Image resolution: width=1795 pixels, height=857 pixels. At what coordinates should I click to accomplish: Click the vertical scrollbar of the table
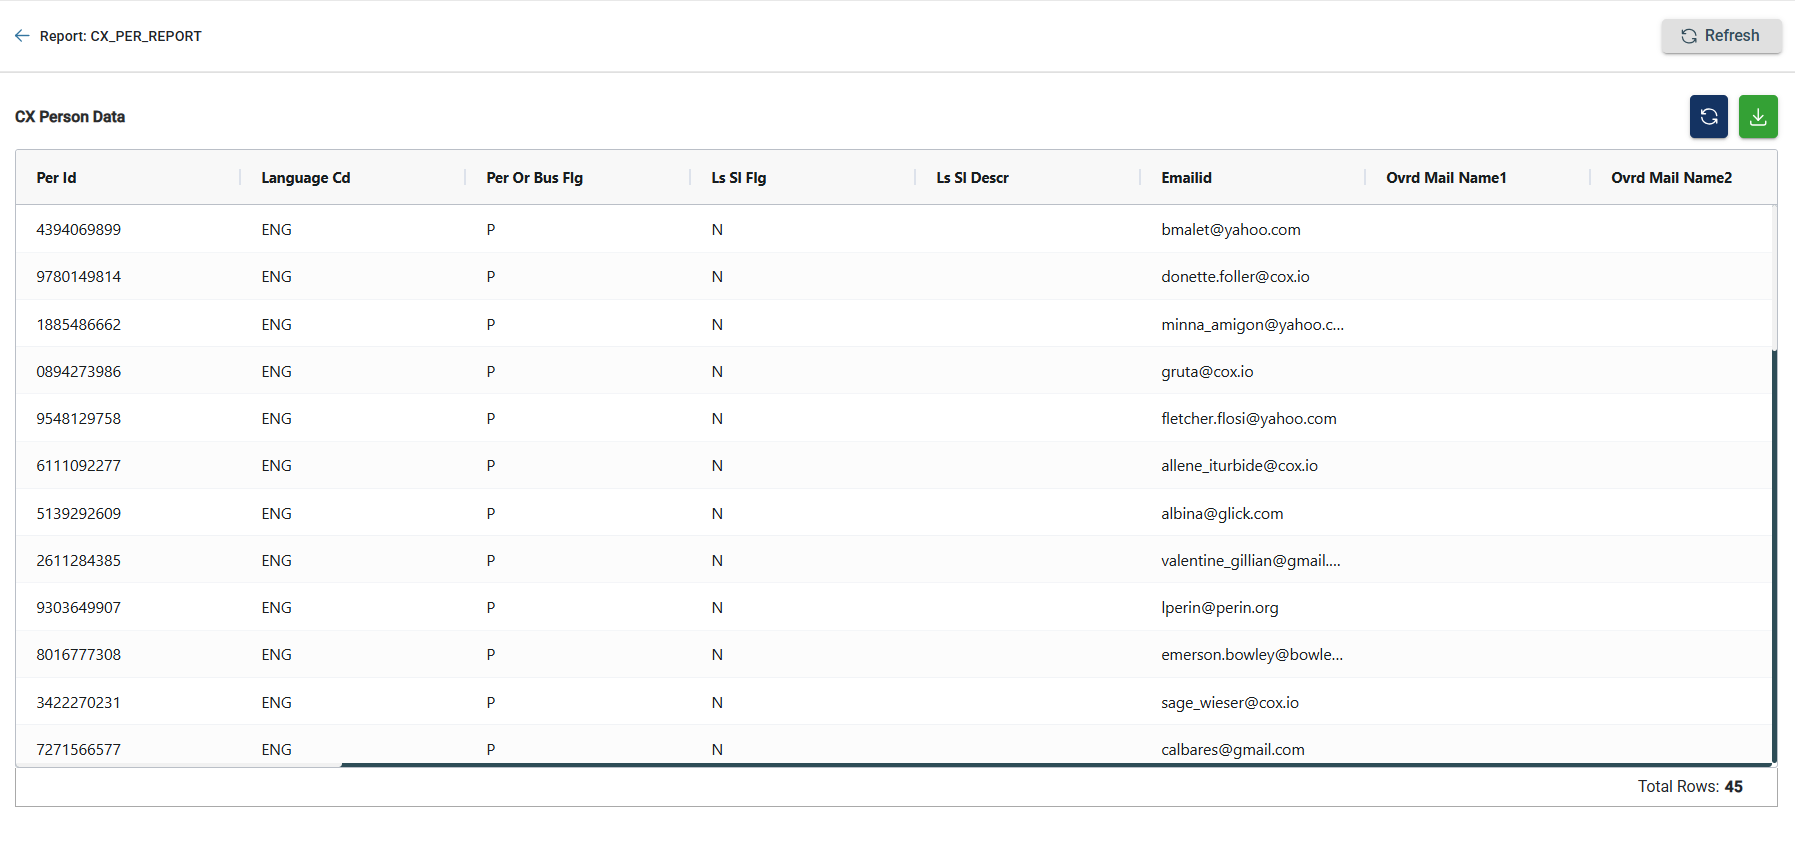pyautogui.click(x=1774, y=550)
